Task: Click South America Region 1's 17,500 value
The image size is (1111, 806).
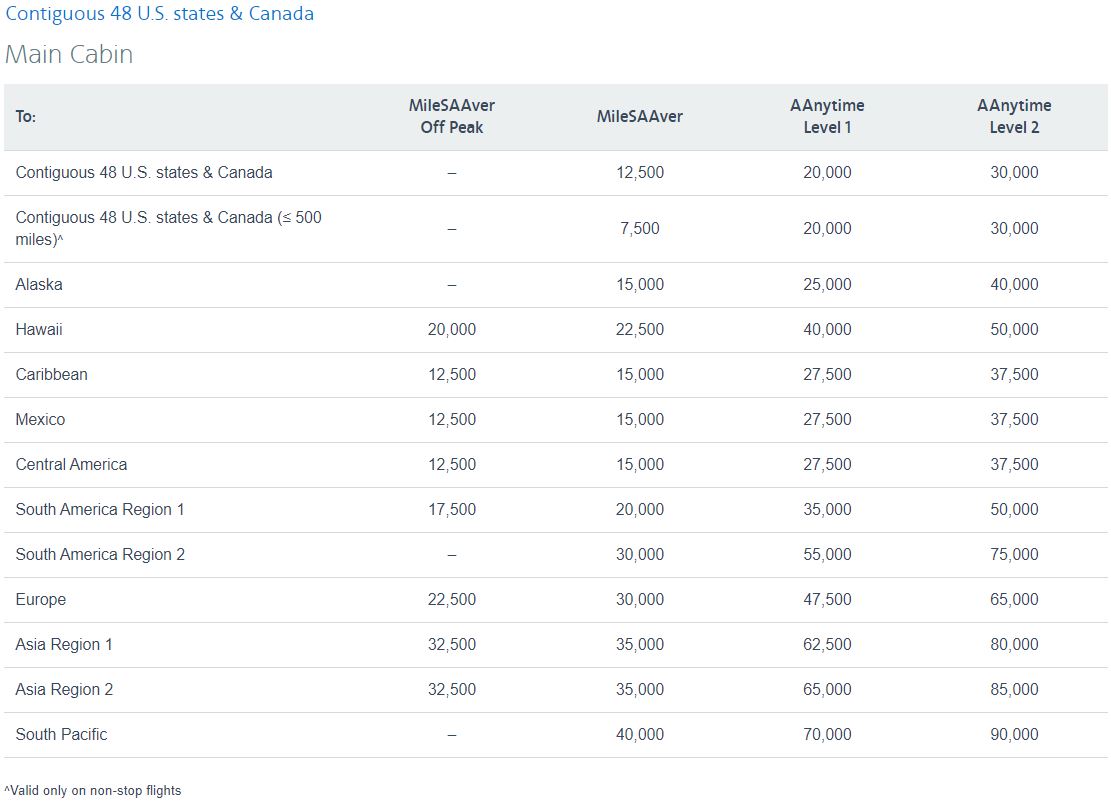Action: click(451, 509)
